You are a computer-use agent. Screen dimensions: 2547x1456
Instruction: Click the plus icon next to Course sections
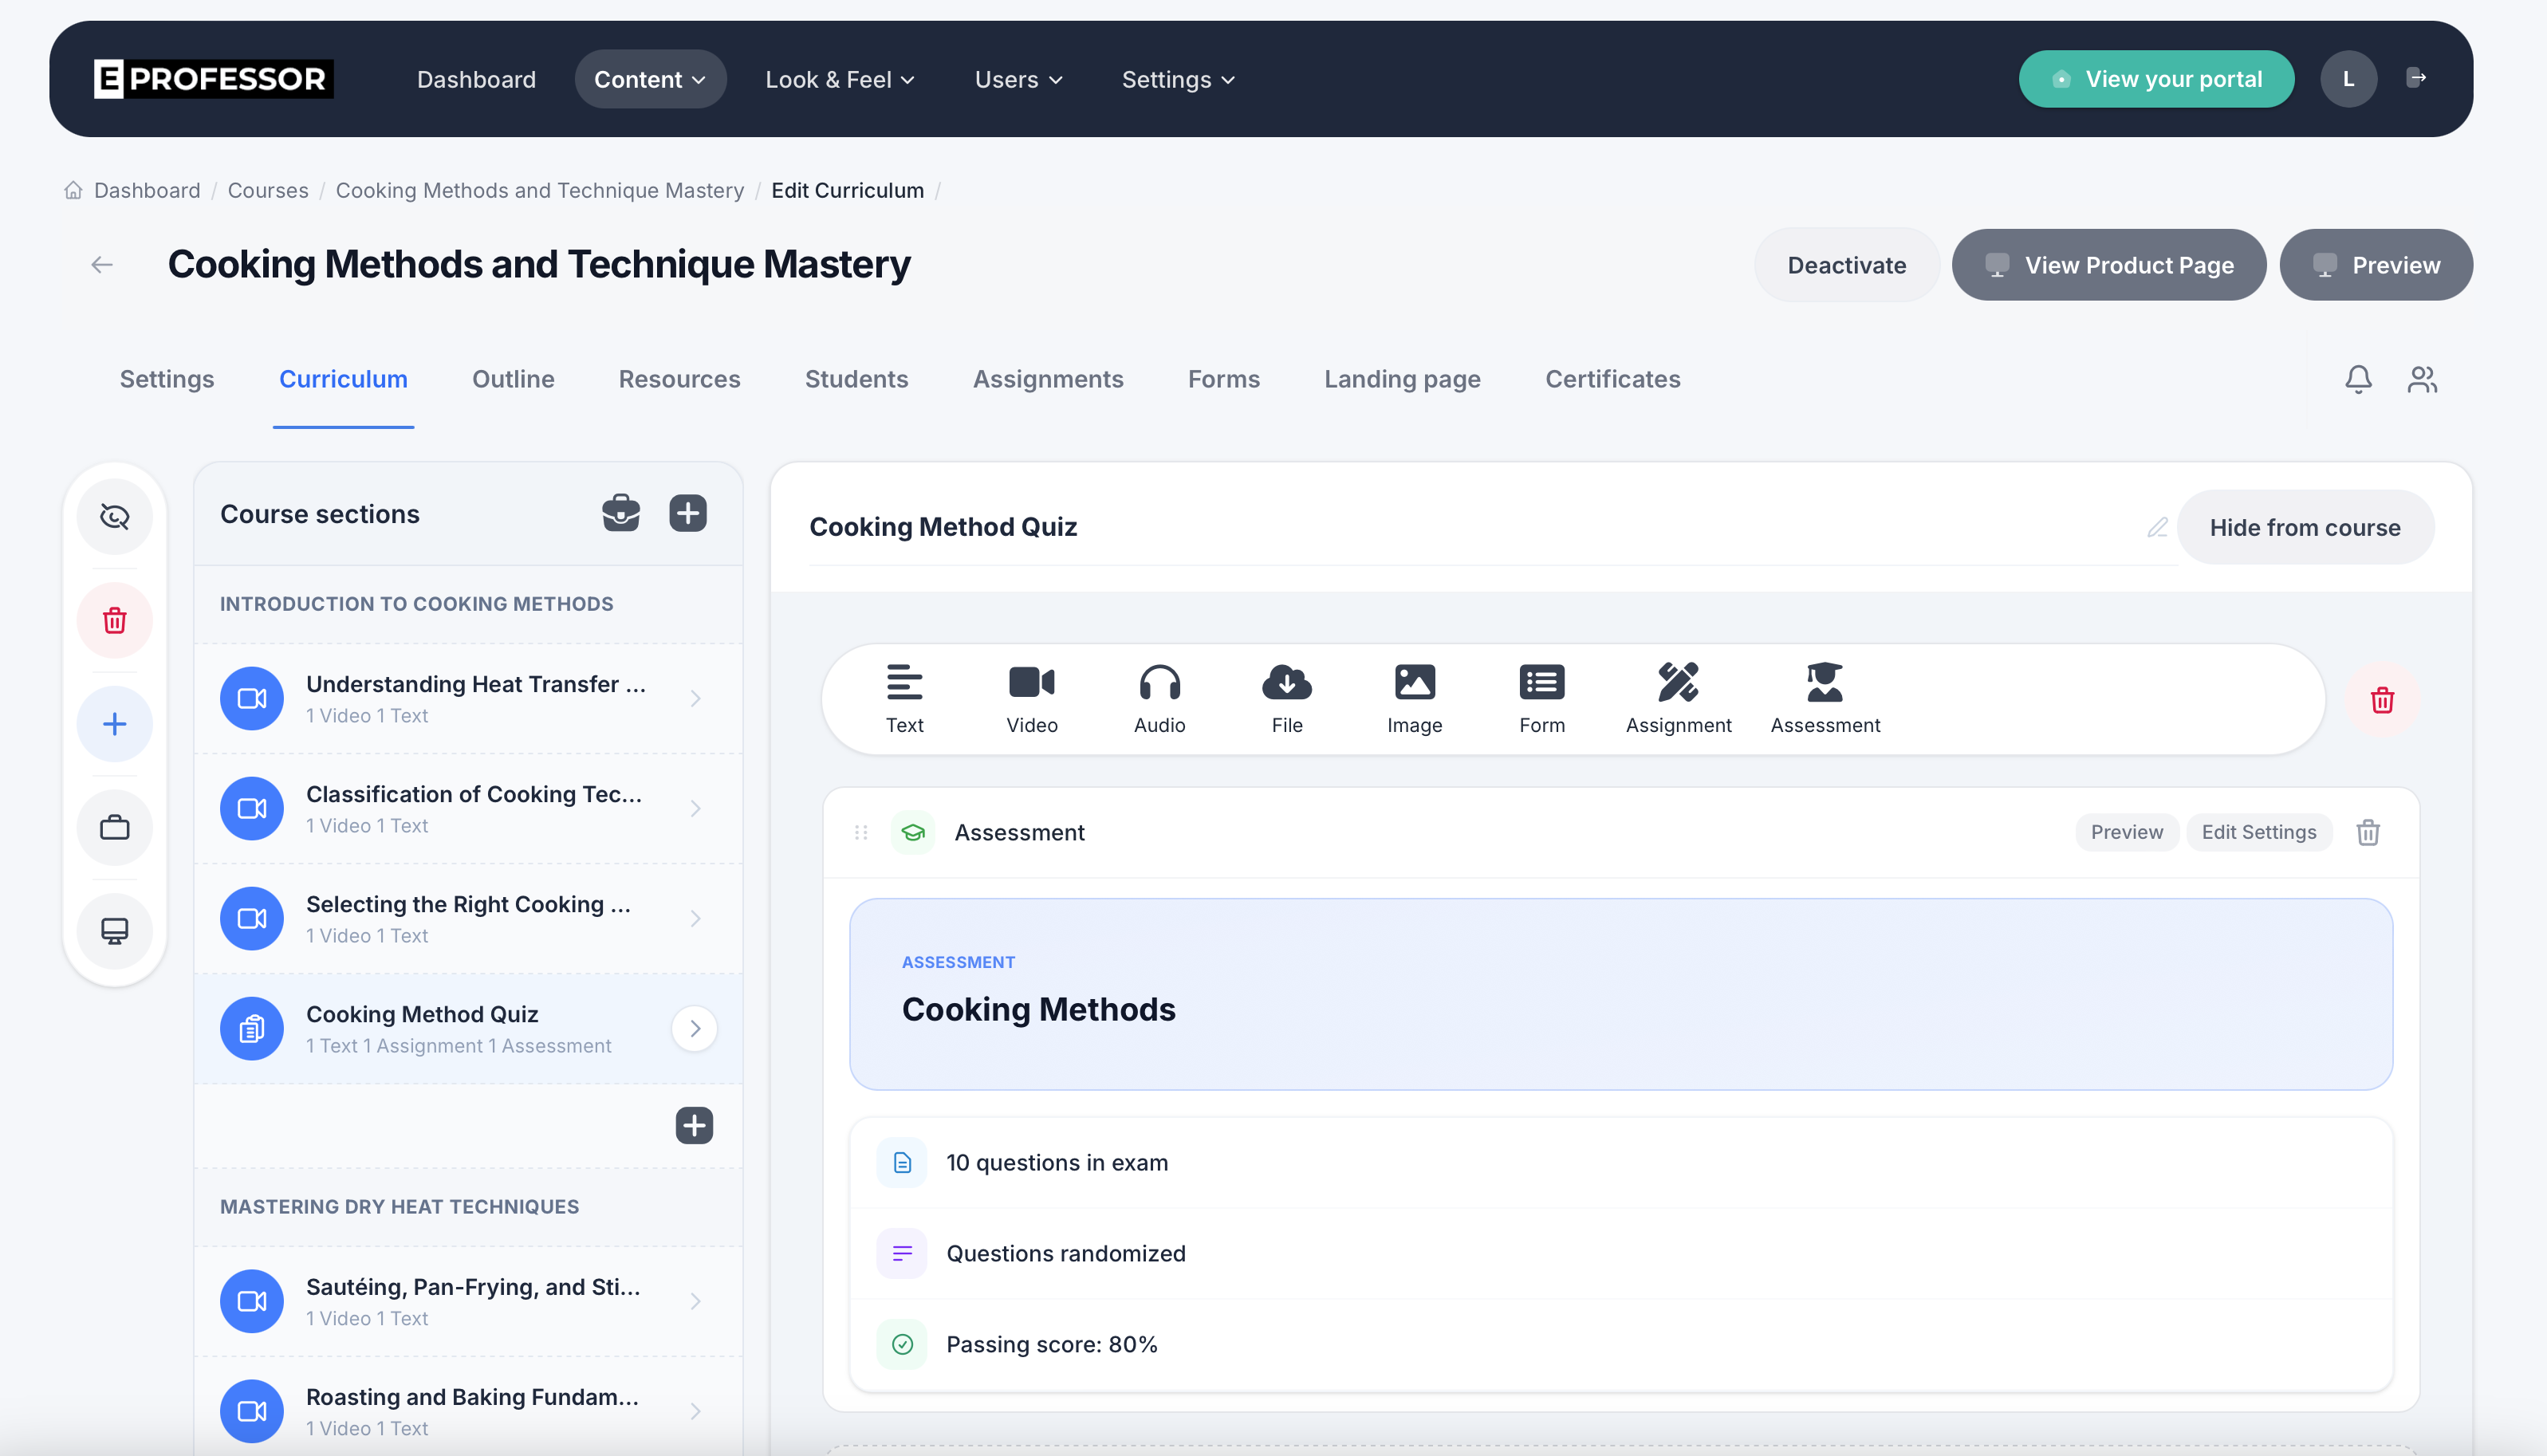tap(687, 513)
